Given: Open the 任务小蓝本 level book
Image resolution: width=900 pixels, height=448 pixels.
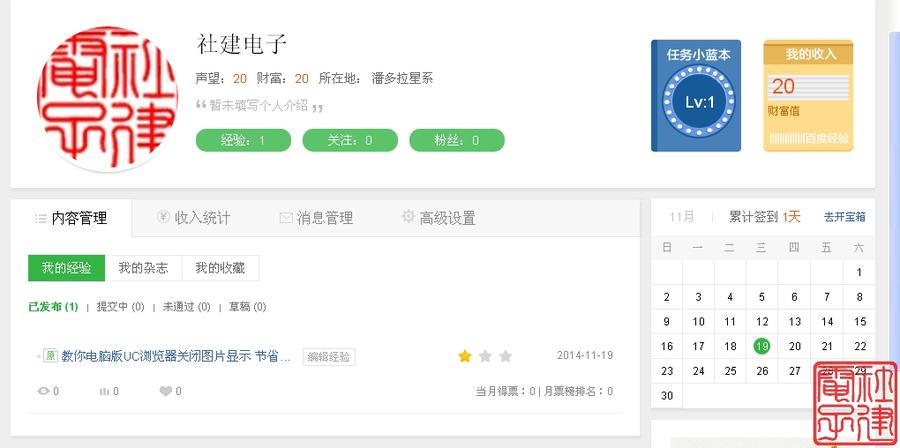Looking at the screenshot, I should (696, 97).
